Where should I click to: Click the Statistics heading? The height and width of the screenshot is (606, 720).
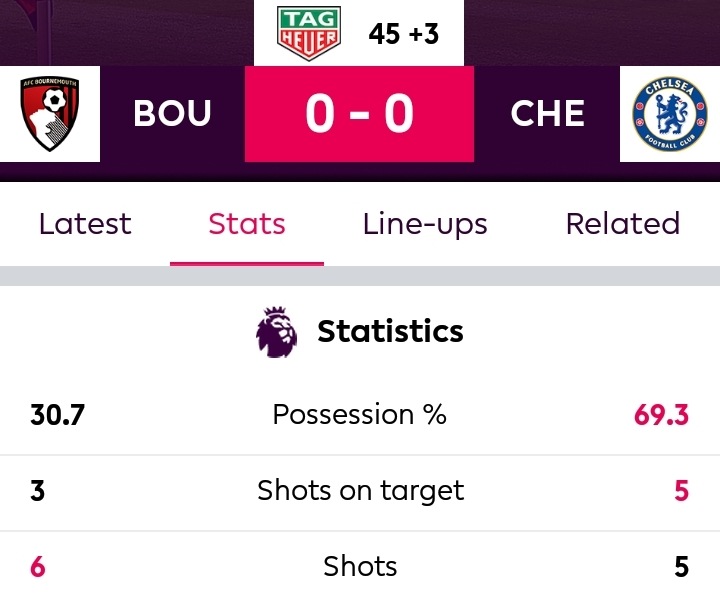[390, 331]
